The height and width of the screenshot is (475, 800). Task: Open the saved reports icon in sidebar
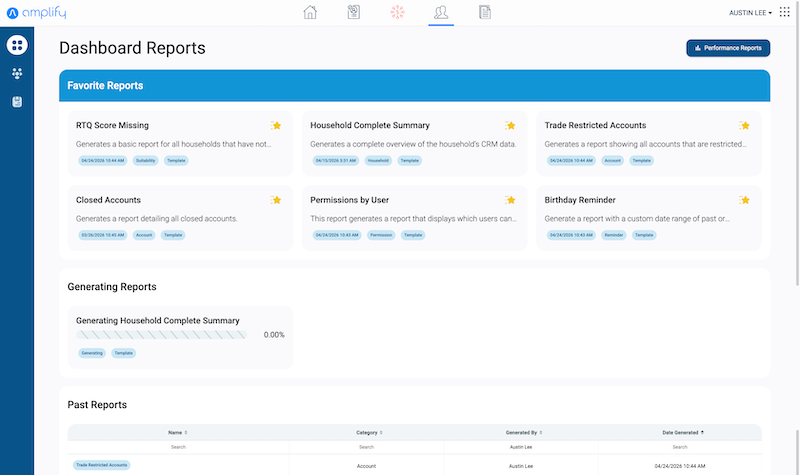(17, 102)
